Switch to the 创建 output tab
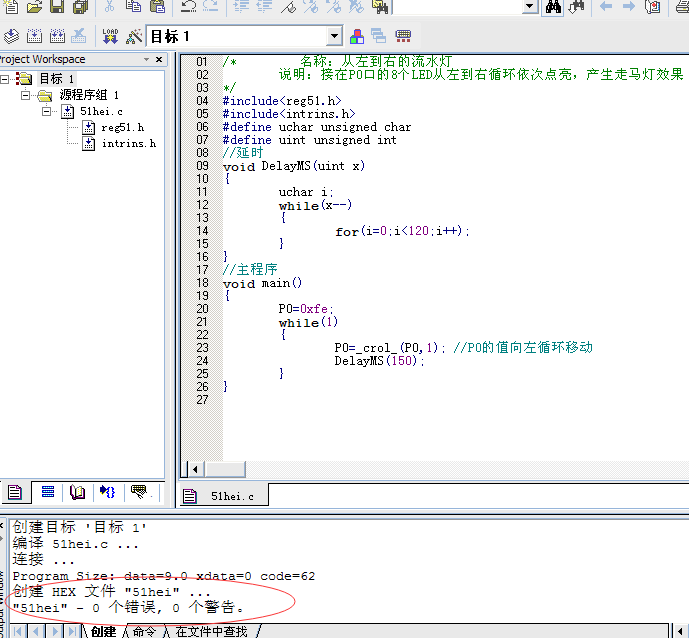The image size is (689, 638). pos(104,632)
